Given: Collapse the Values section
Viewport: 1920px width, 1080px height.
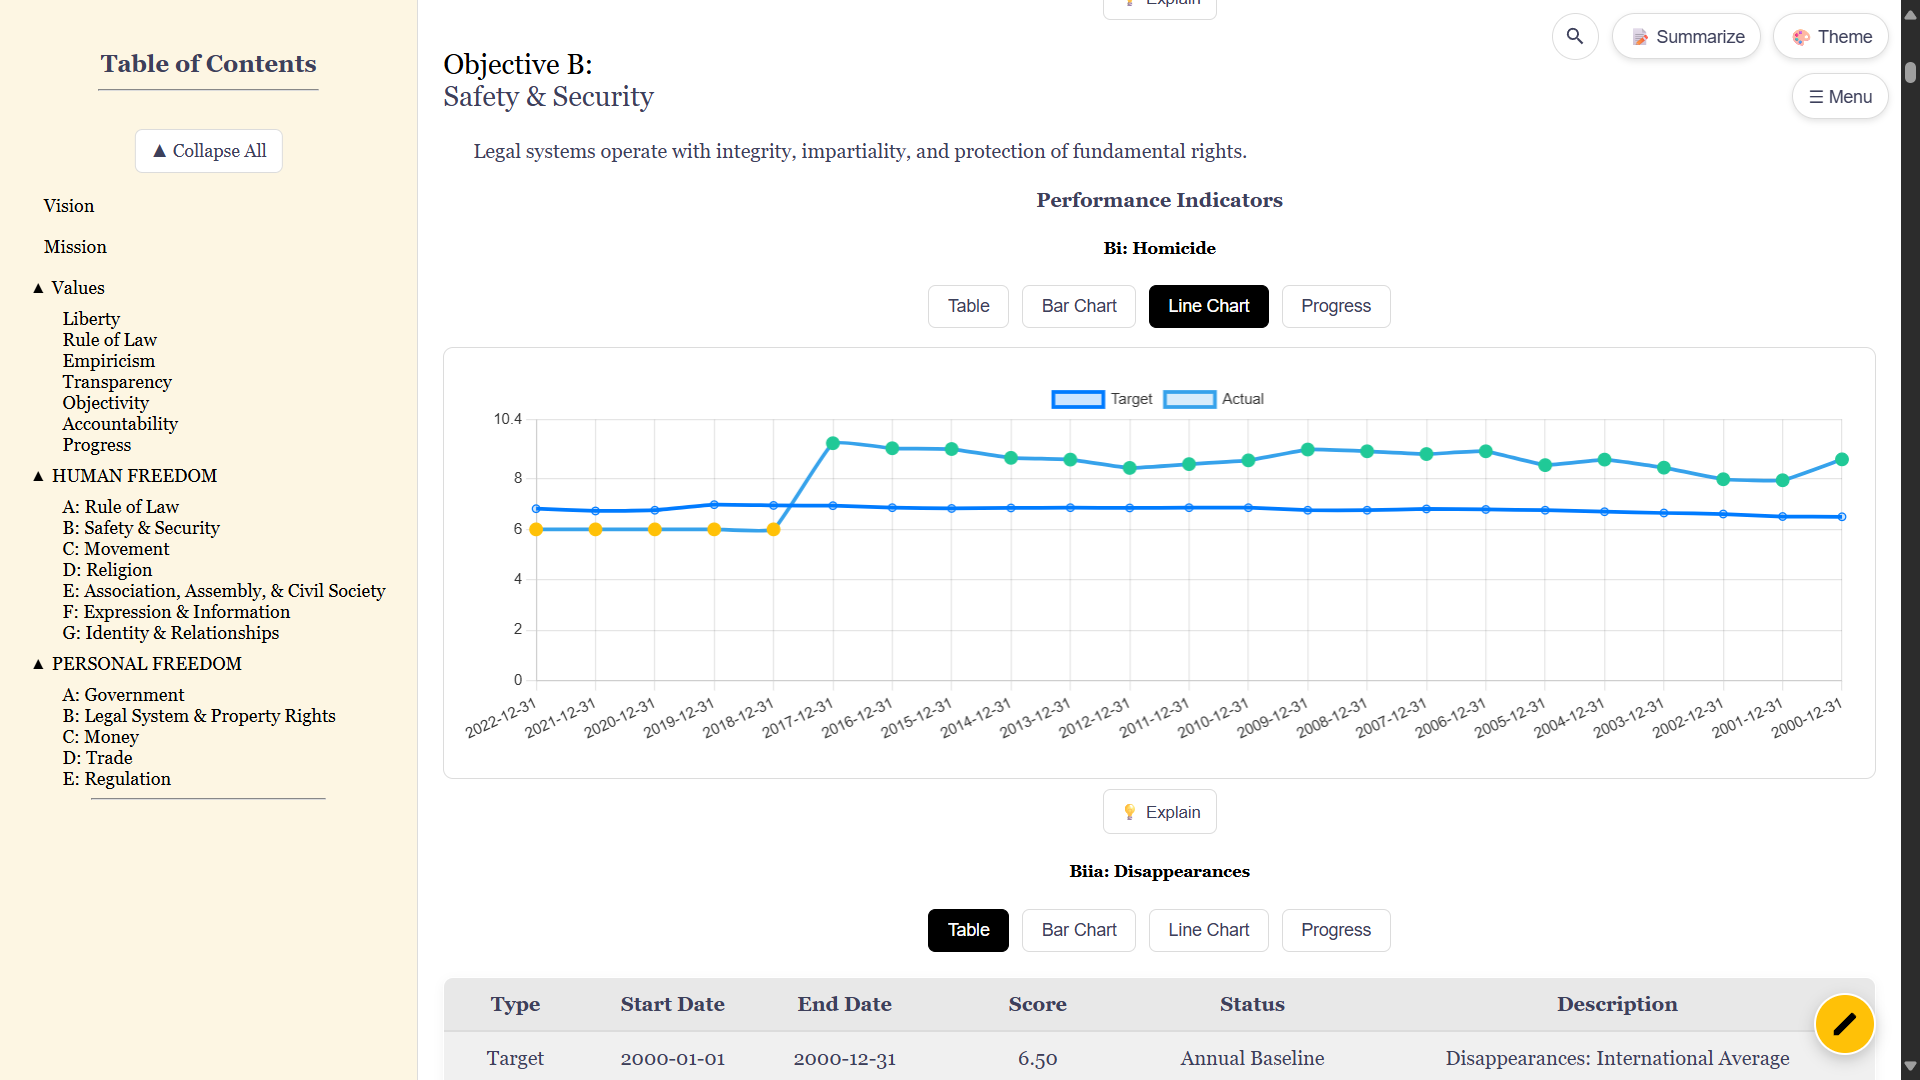Looking at the screenshot, I should point(39,288).
